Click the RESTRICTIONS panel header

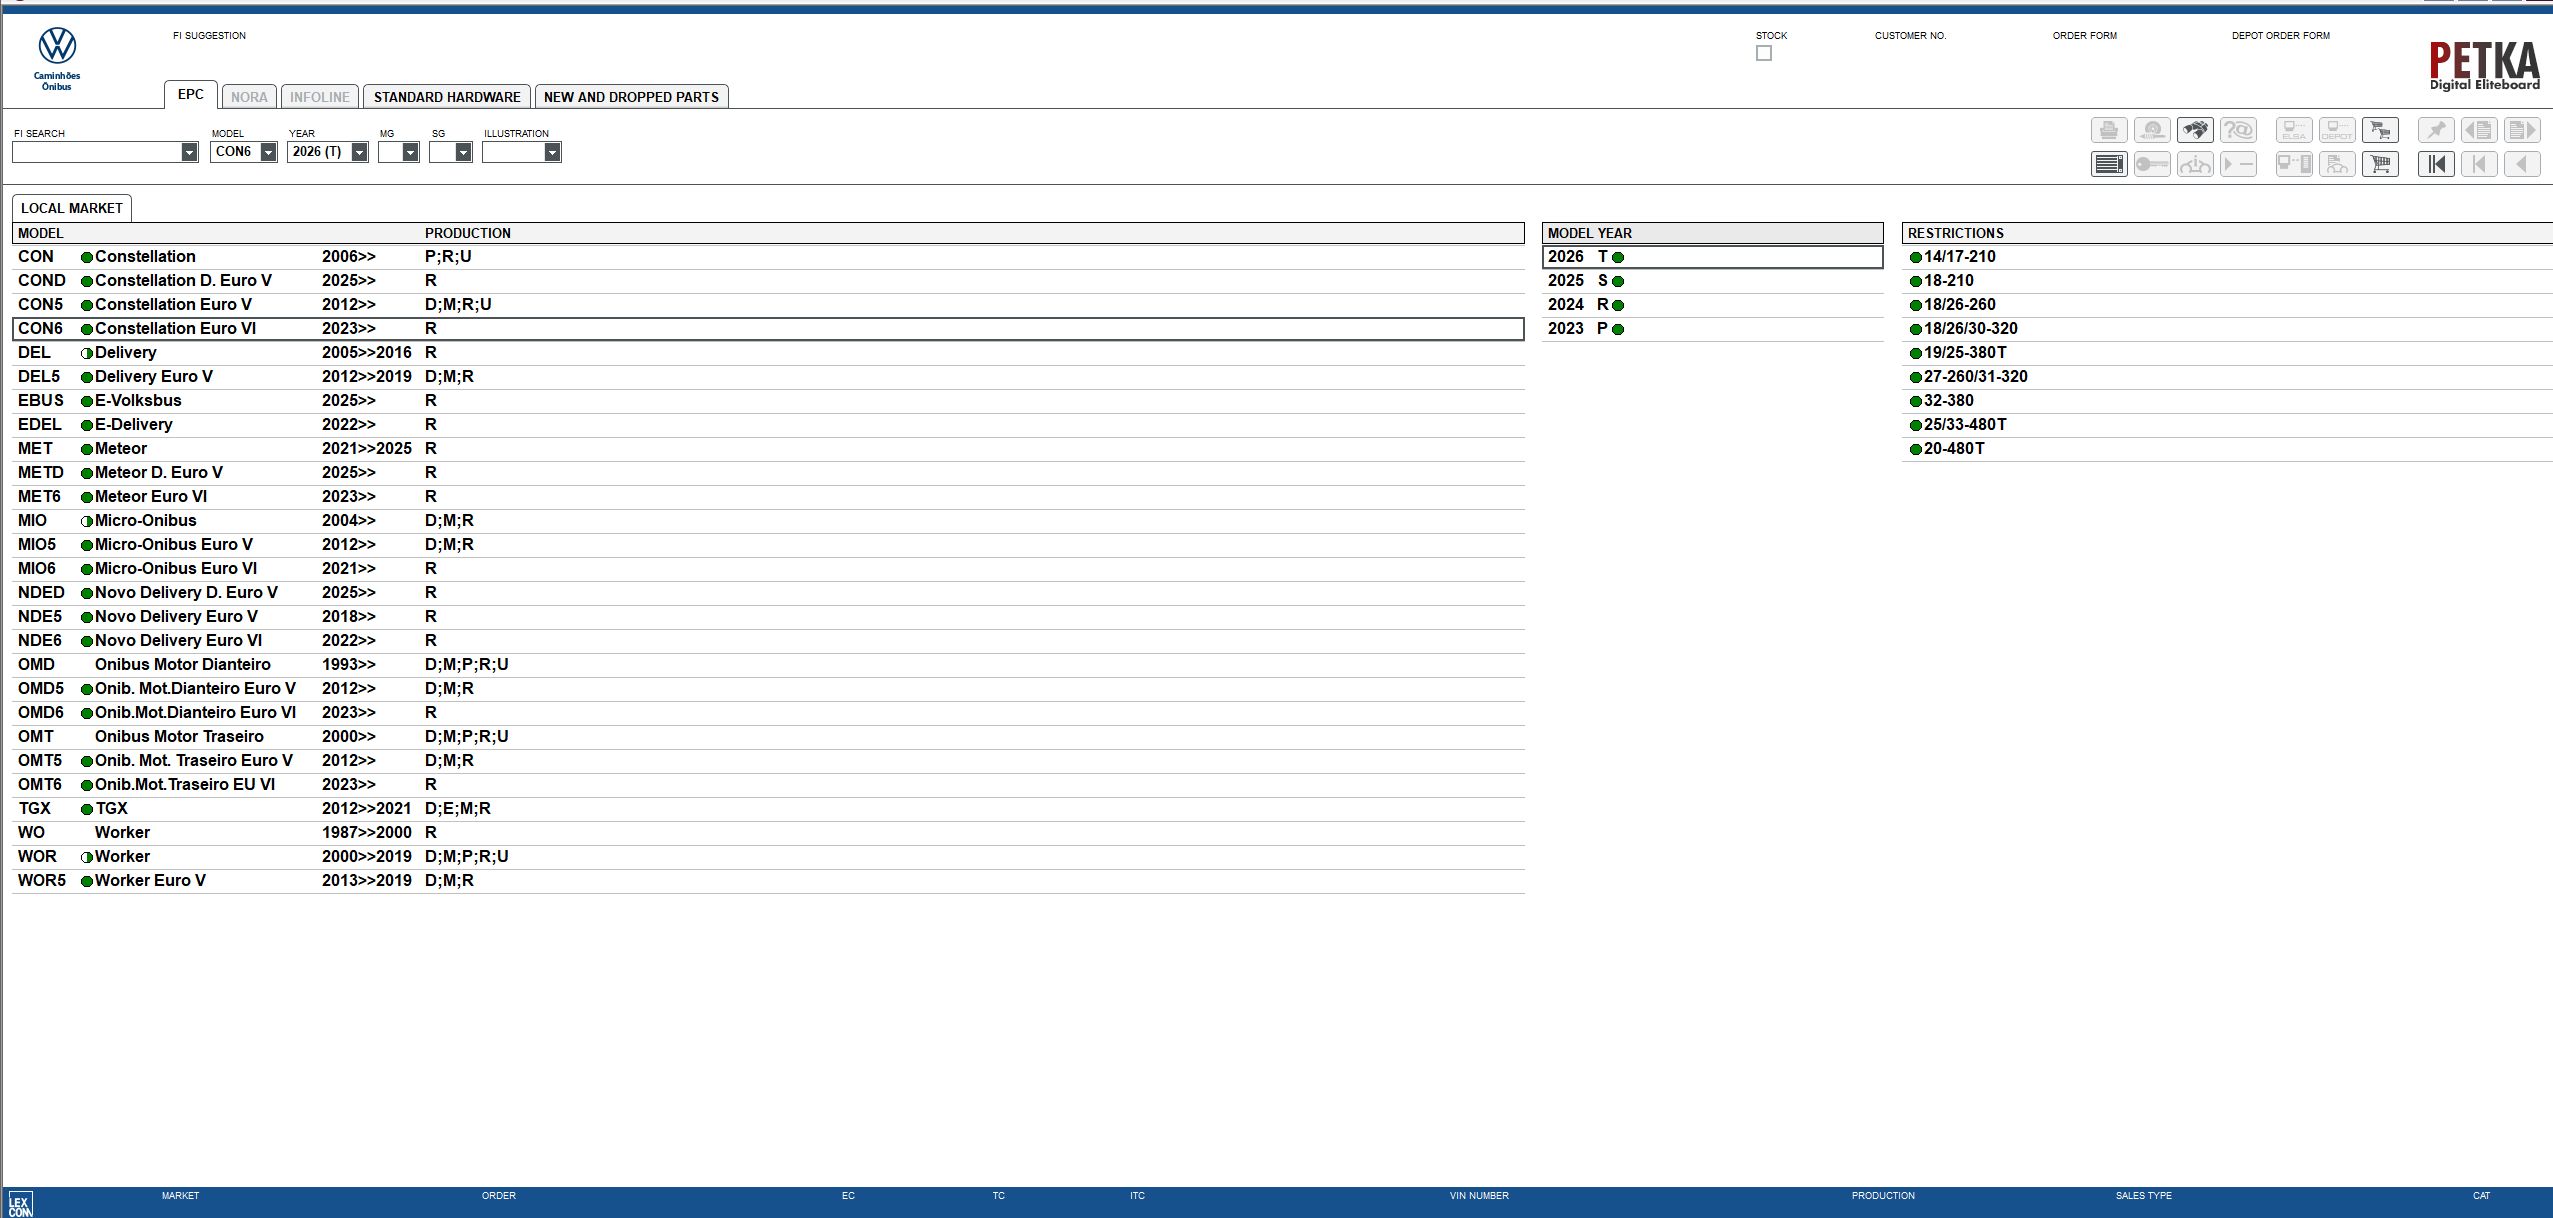pos(2227,233)
